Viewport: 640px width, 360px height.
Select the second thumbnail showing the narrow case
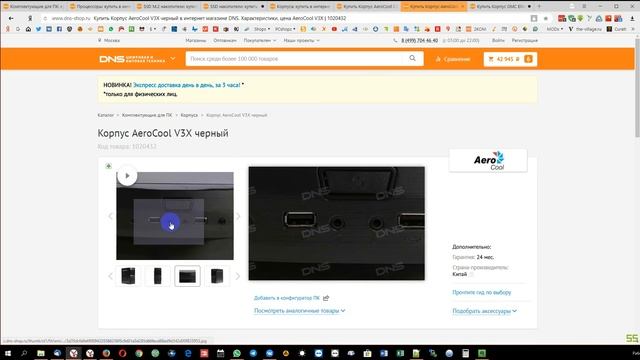coord(158,276)
